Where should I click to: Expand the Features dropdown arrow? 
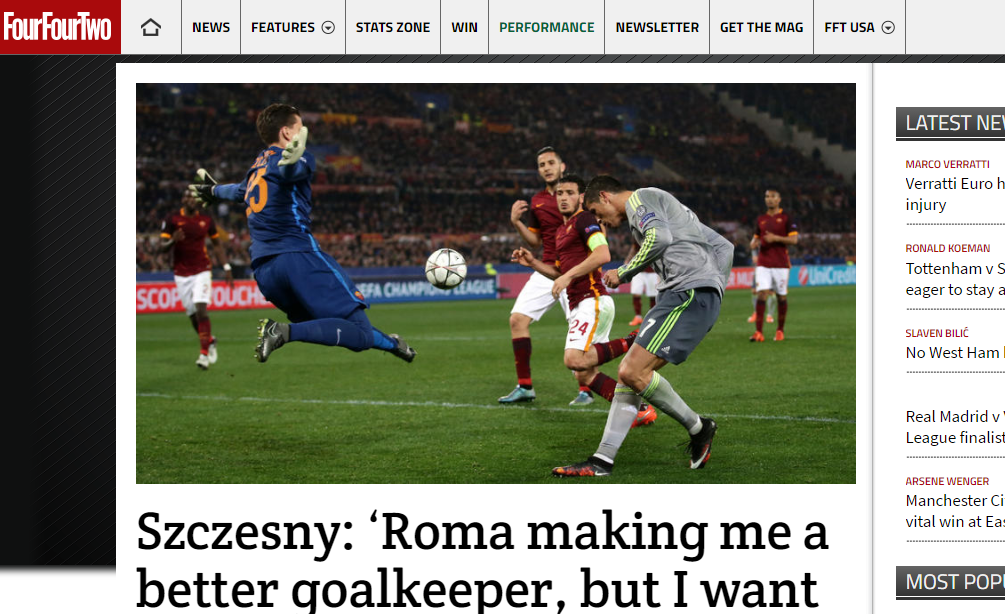click(x=328, y=28)
